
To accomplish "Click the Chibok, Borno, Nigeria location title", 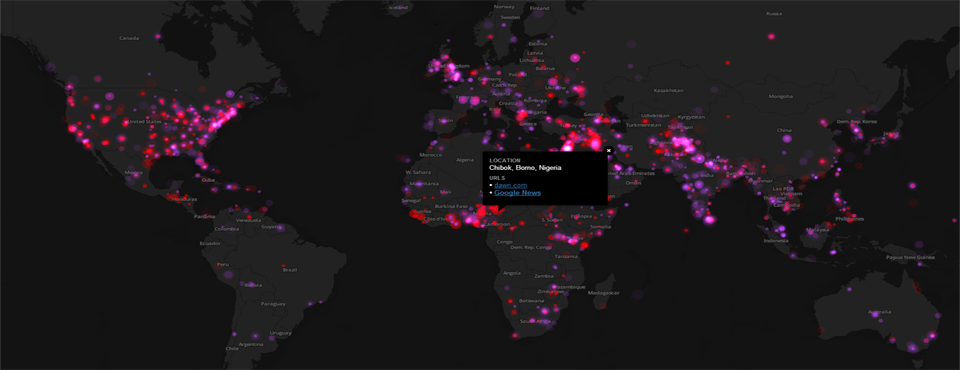I will [525, 167].
